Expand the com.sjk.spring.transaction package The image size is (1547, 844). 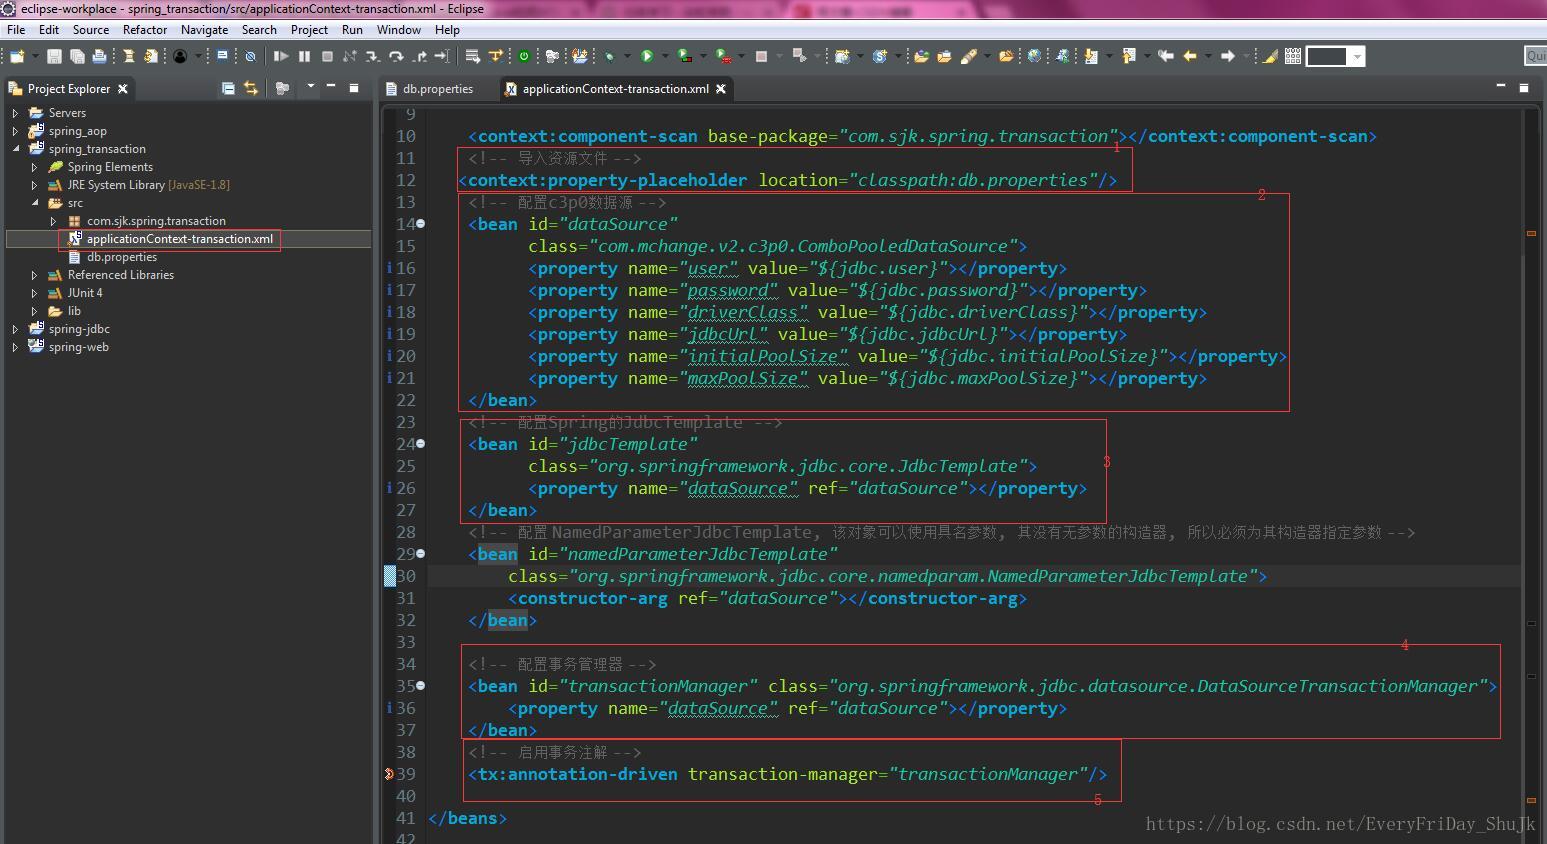[x=53, y=221]
